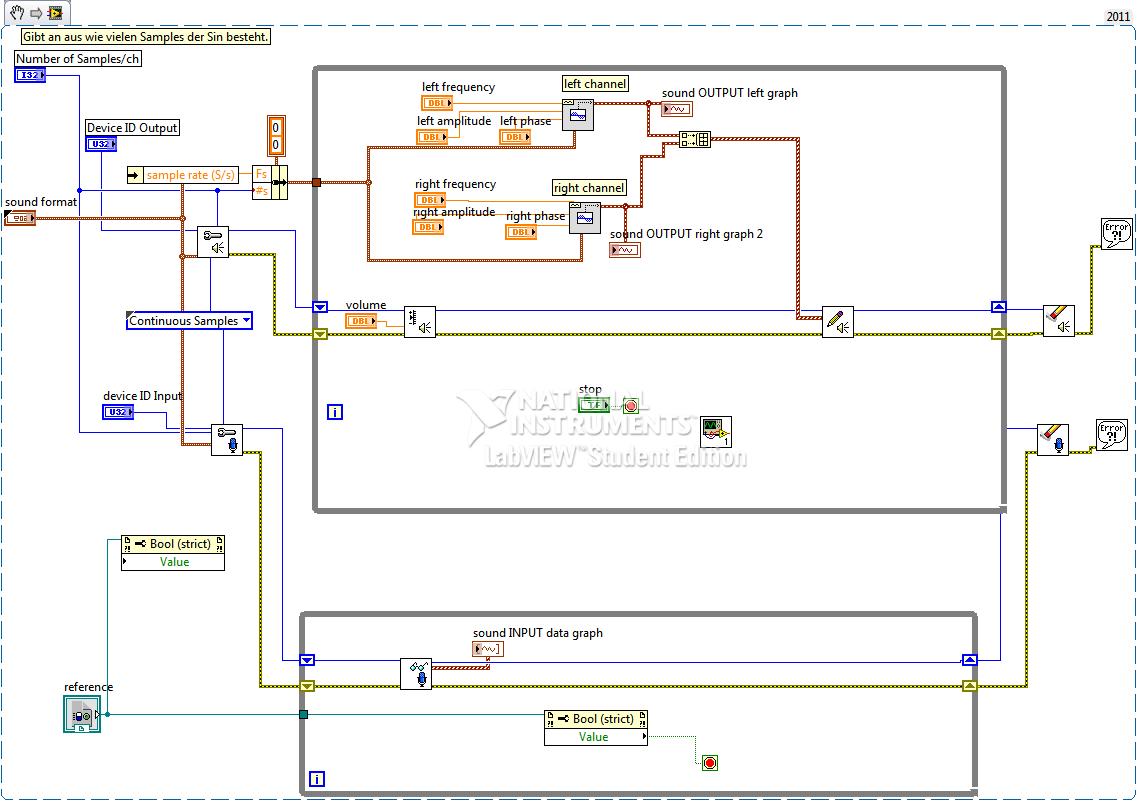Click upper zero numeric array constant
The image size is (1137, 801).
pos(276,127)
